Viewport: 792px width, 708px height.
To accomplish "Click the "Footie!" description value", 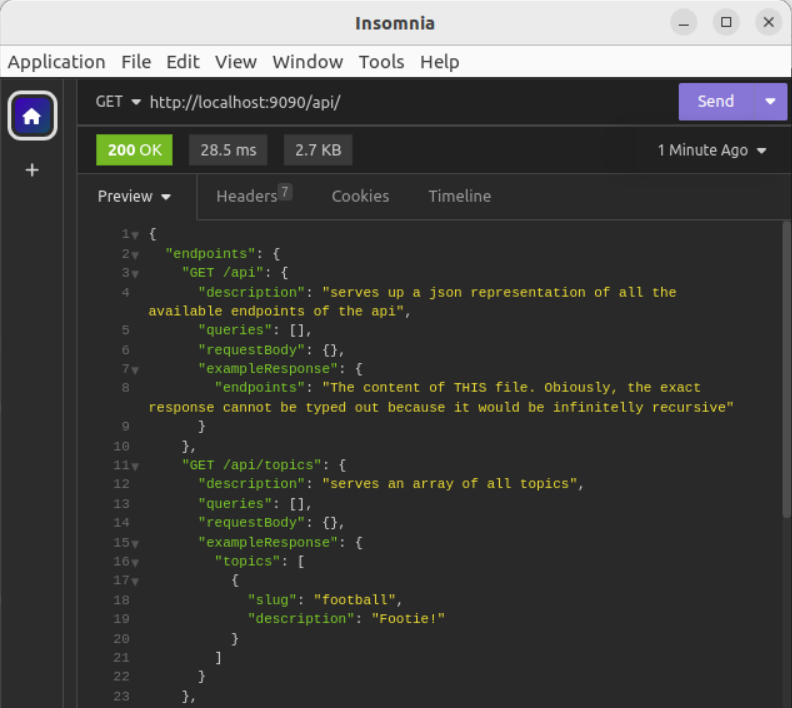I will coord(408,619).
